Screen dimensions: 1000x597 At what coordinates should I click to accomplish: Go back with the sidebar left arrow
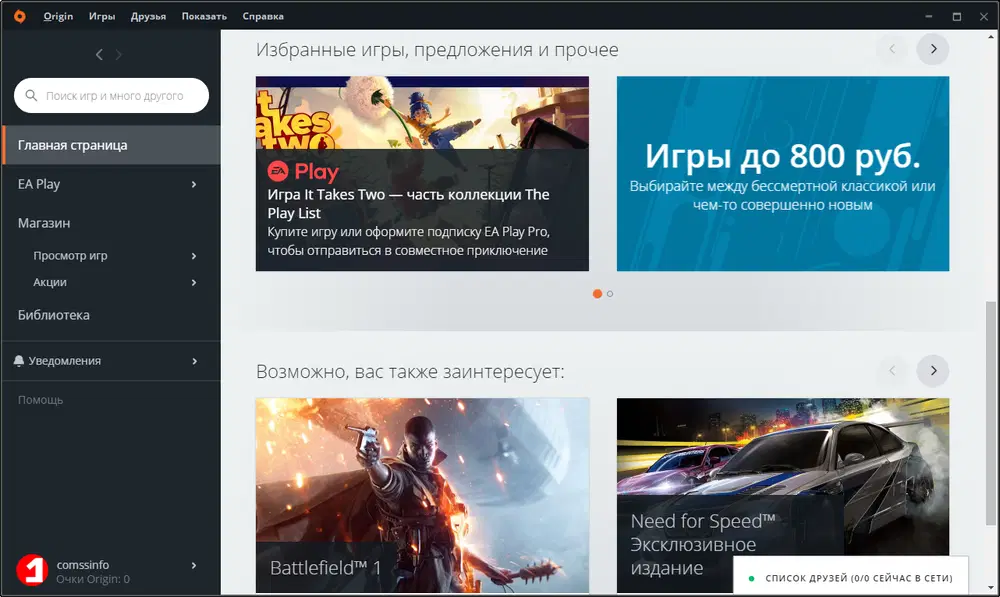tap(99, 55)
